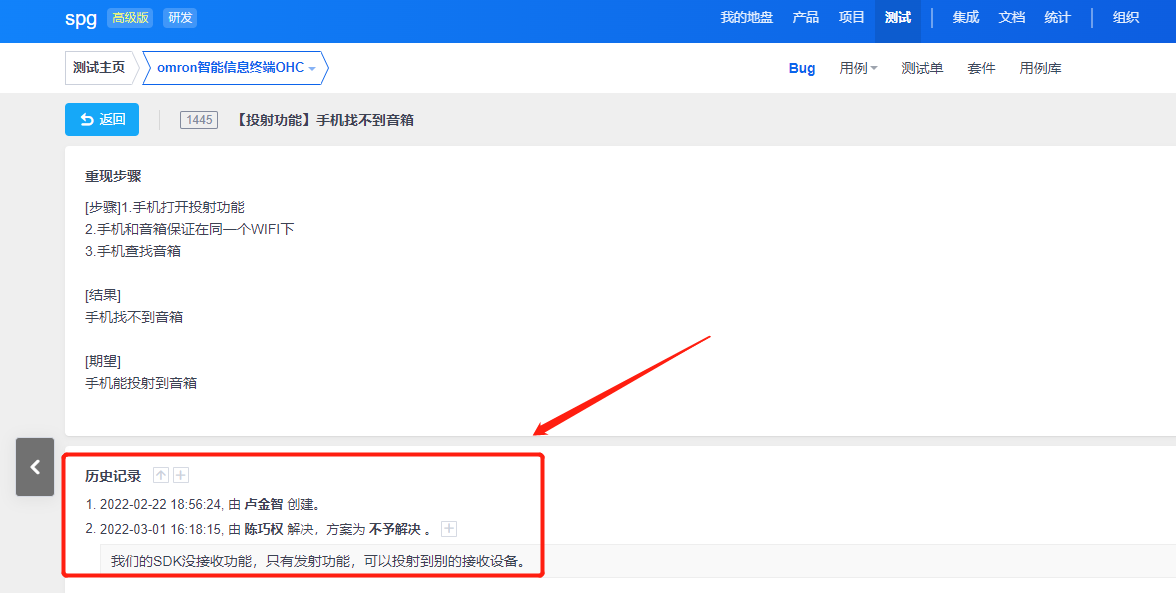The image size is (1176, 593).
Task: Switch to the 套件 sub-tab
Action: pyautogui.click(x=981, y=68)
